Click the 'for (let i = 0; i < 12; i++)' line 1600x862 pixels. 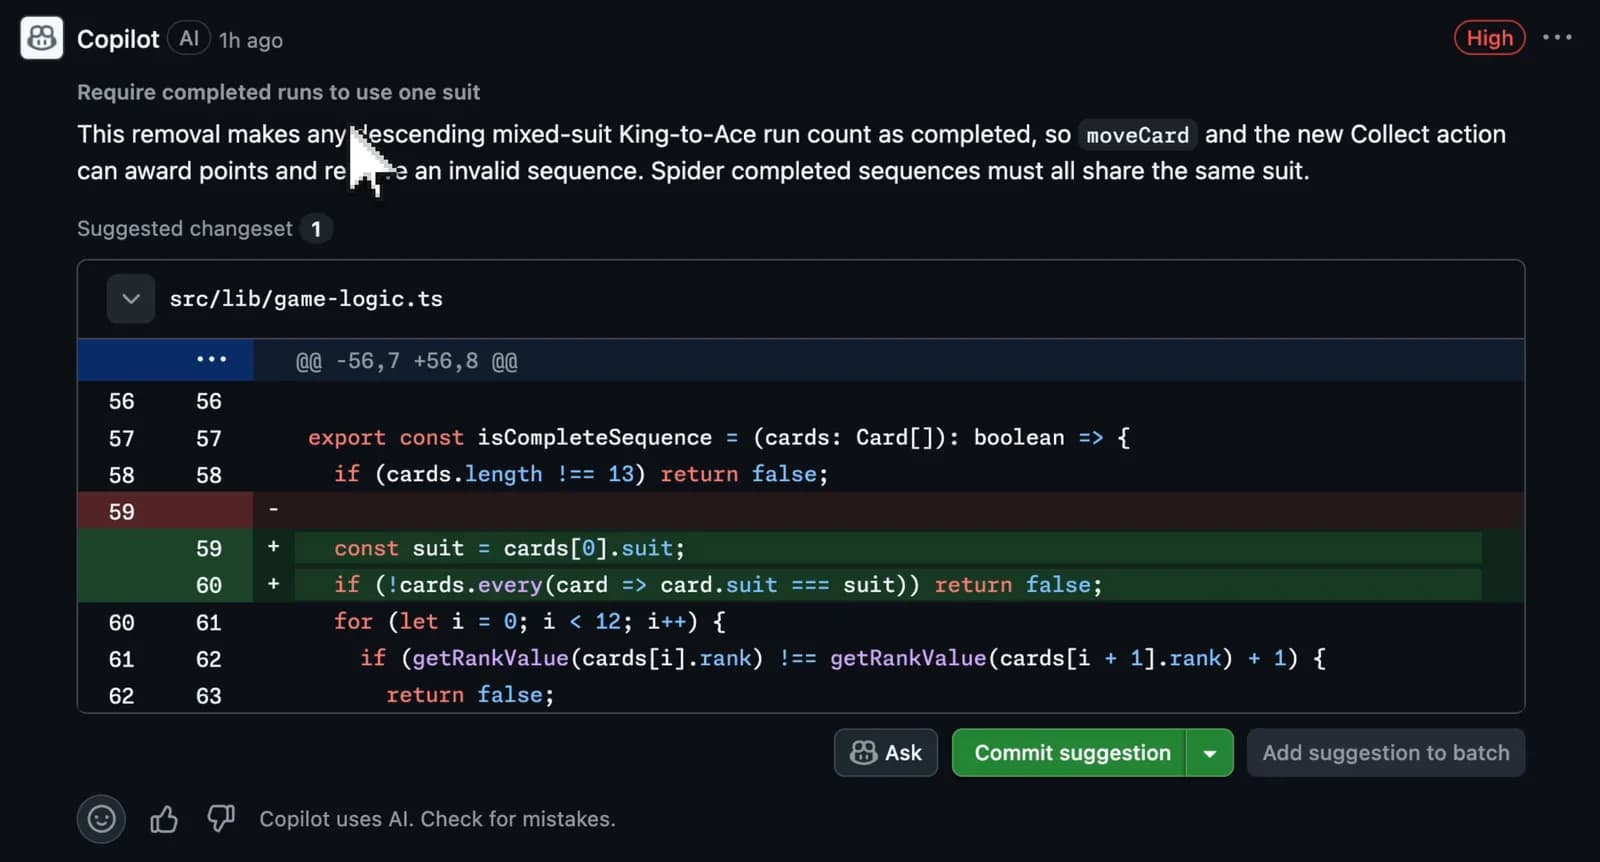pos(530,622)
